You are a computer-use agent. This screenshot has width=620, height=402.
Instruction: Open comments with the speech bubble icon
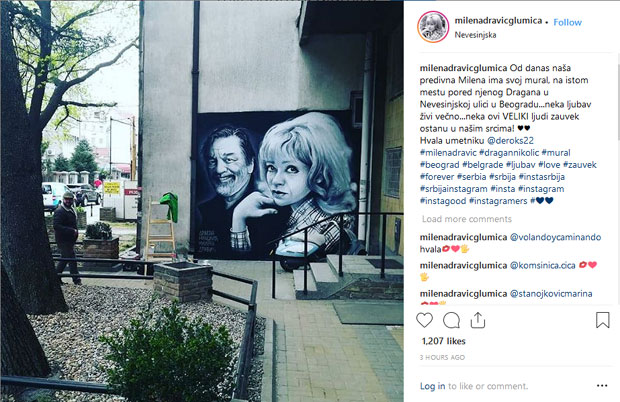point(451,320)
